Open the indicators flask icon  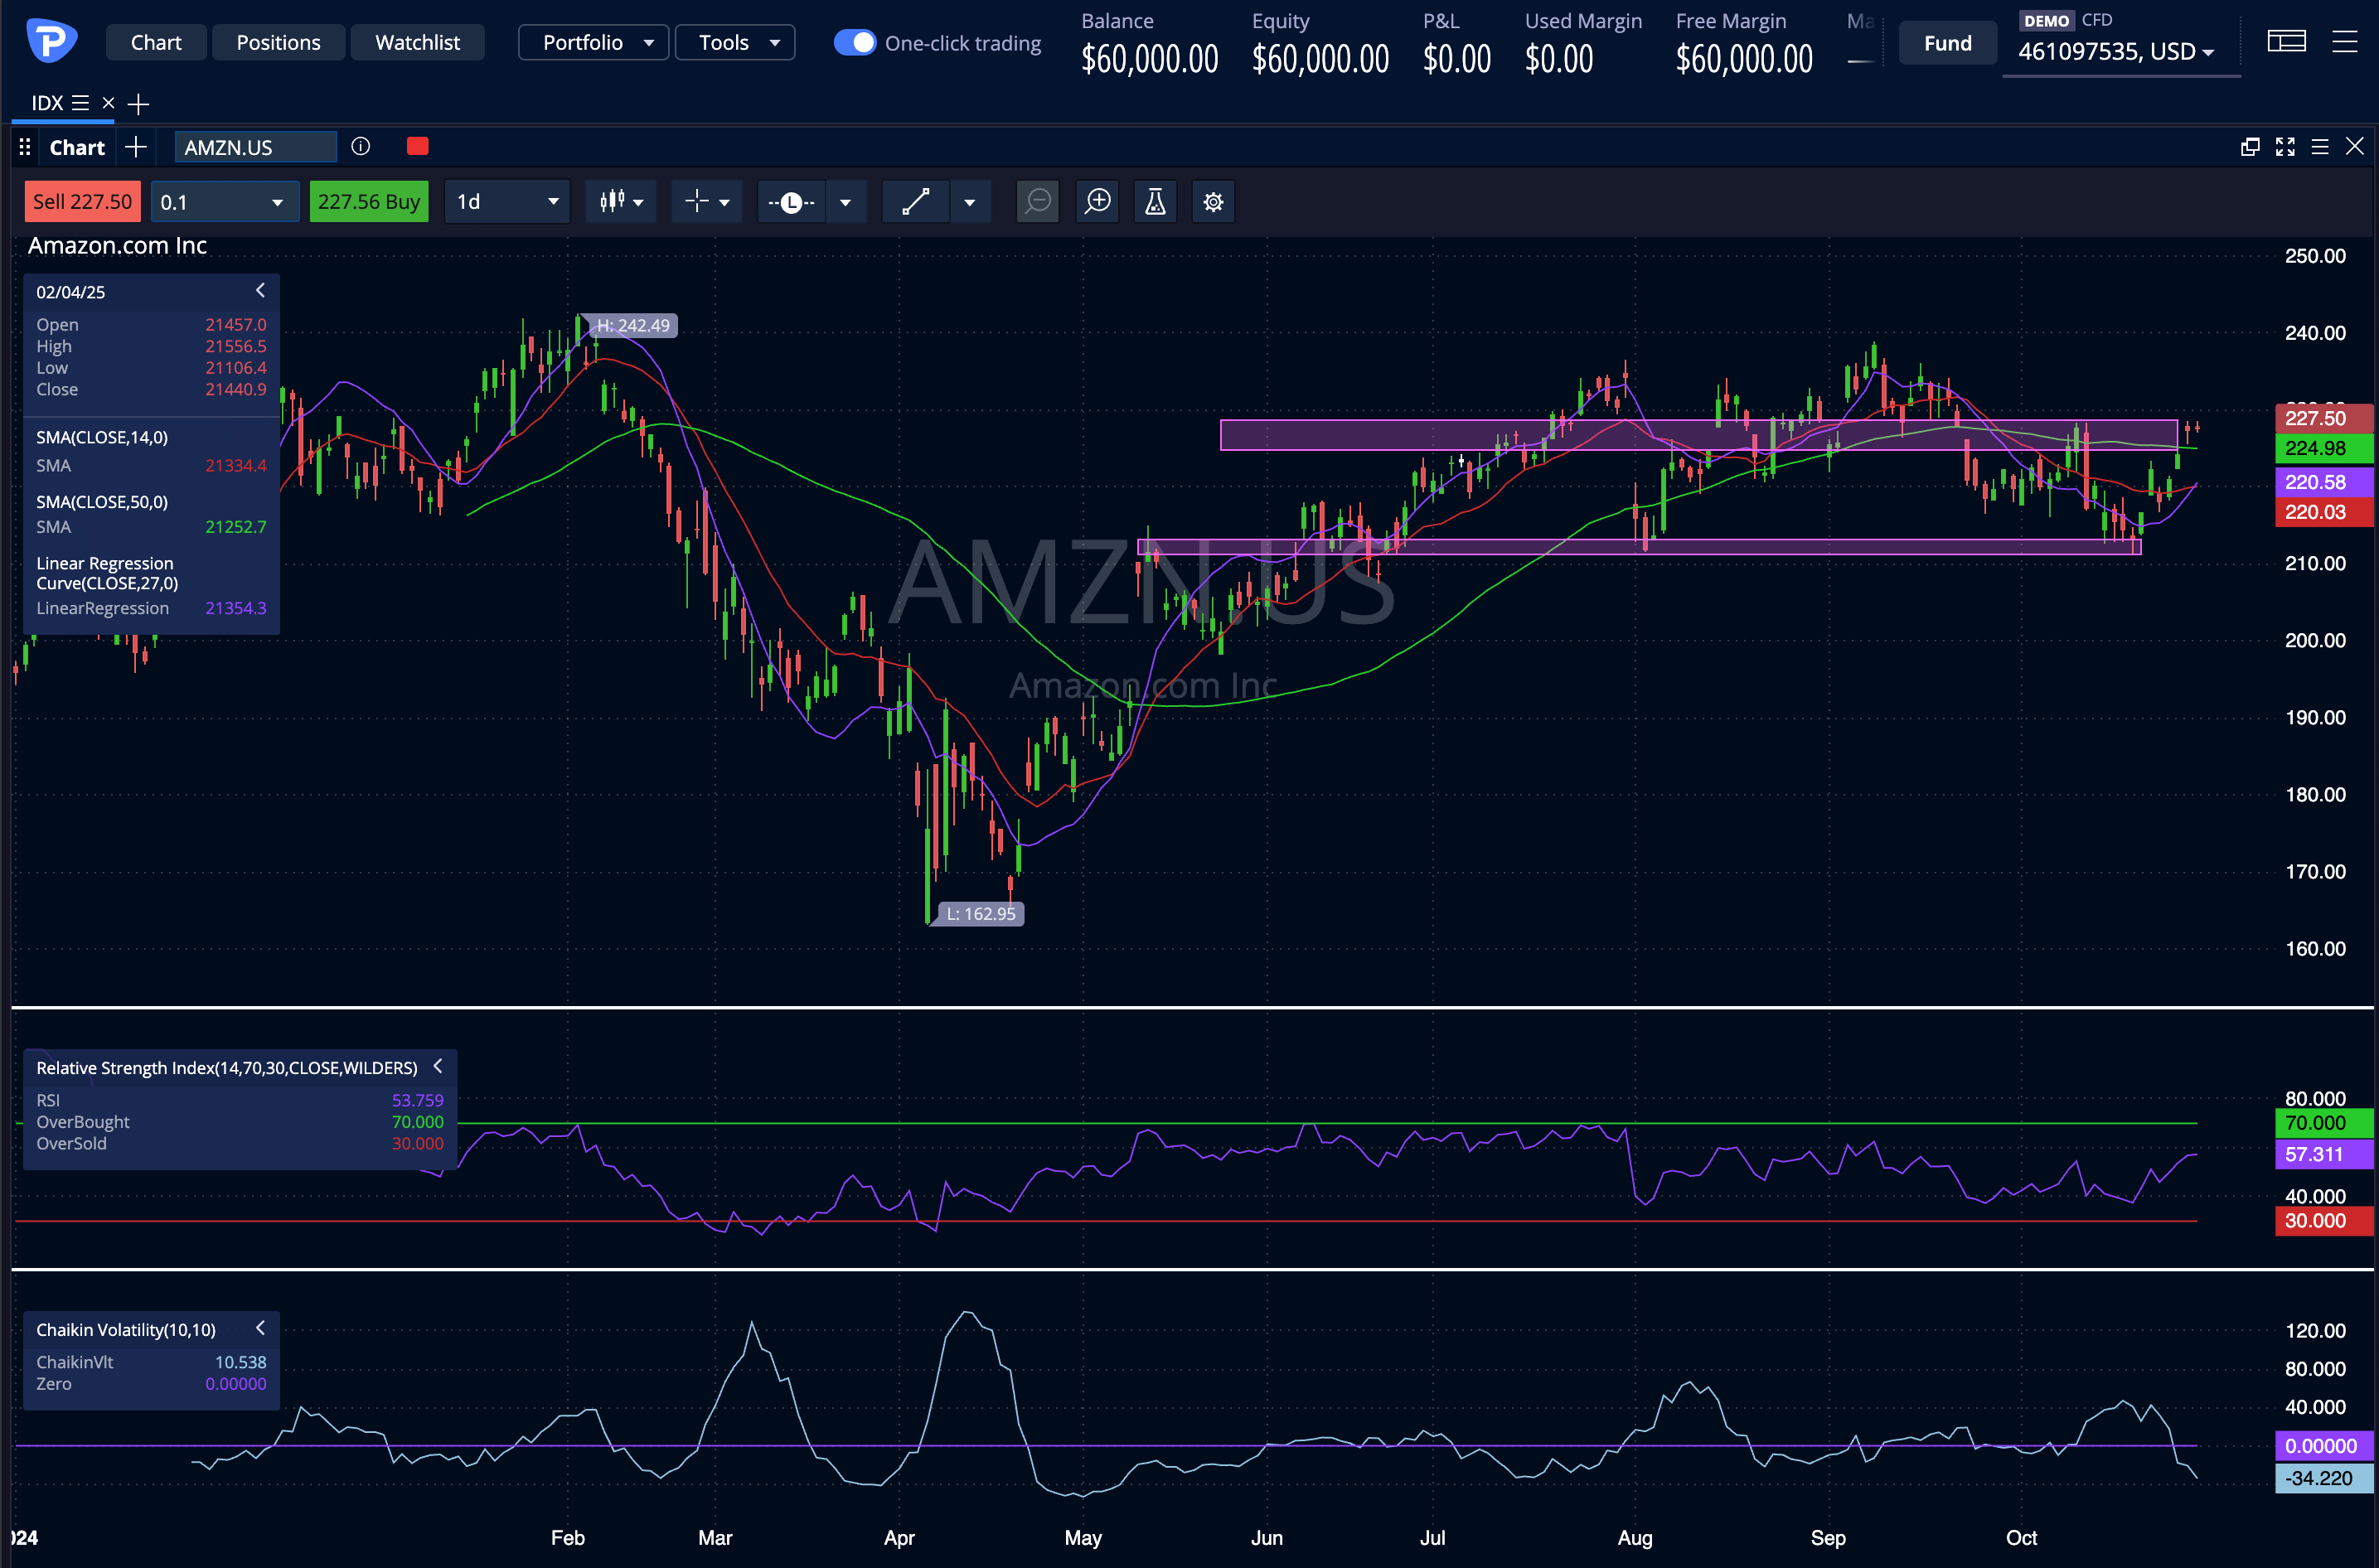tap(1155, 202)
